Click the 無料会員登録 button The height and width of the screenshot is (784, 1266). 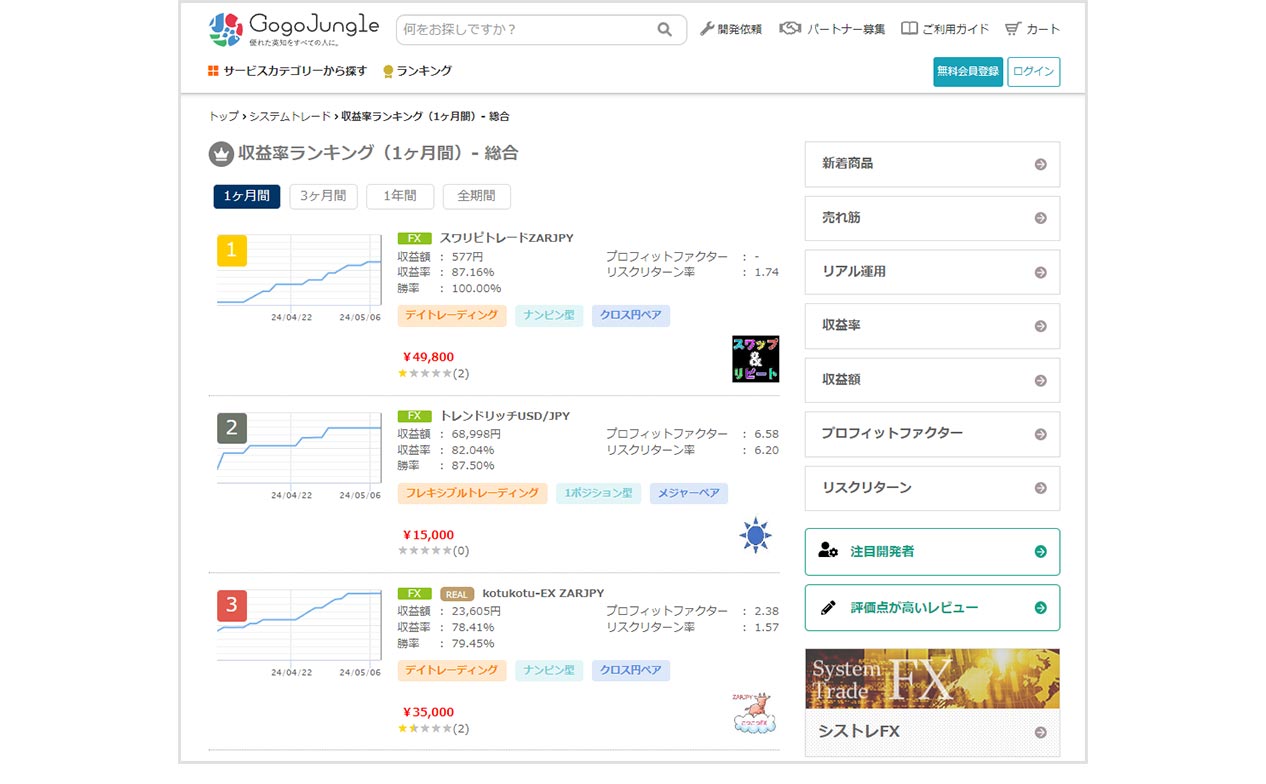pos(968,72)
